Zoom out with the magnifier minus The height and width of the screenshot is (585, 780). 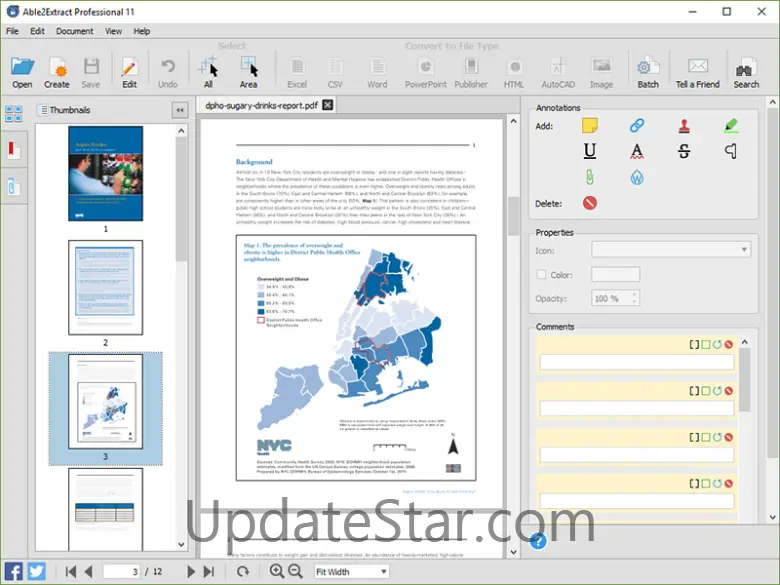pos(295,571)
